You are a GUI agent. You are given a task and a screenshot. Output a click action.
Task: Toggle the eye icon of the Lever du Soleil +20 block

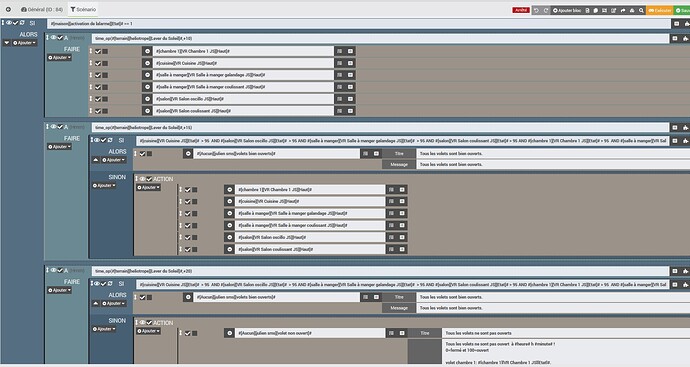pyautogui.click(x=53, y=270)
